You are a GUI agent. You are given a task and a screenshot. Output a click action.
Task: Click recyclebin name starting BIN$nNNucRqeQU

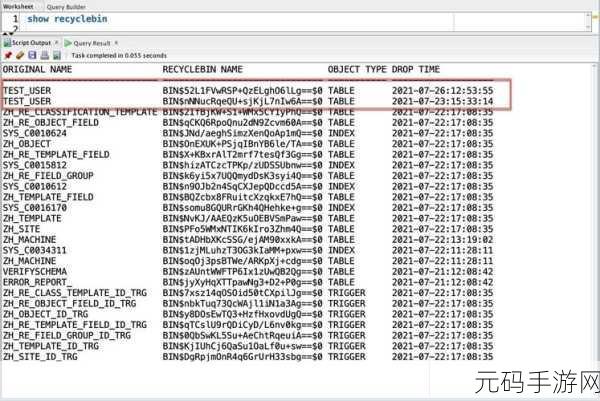click(x=242, y=101)
